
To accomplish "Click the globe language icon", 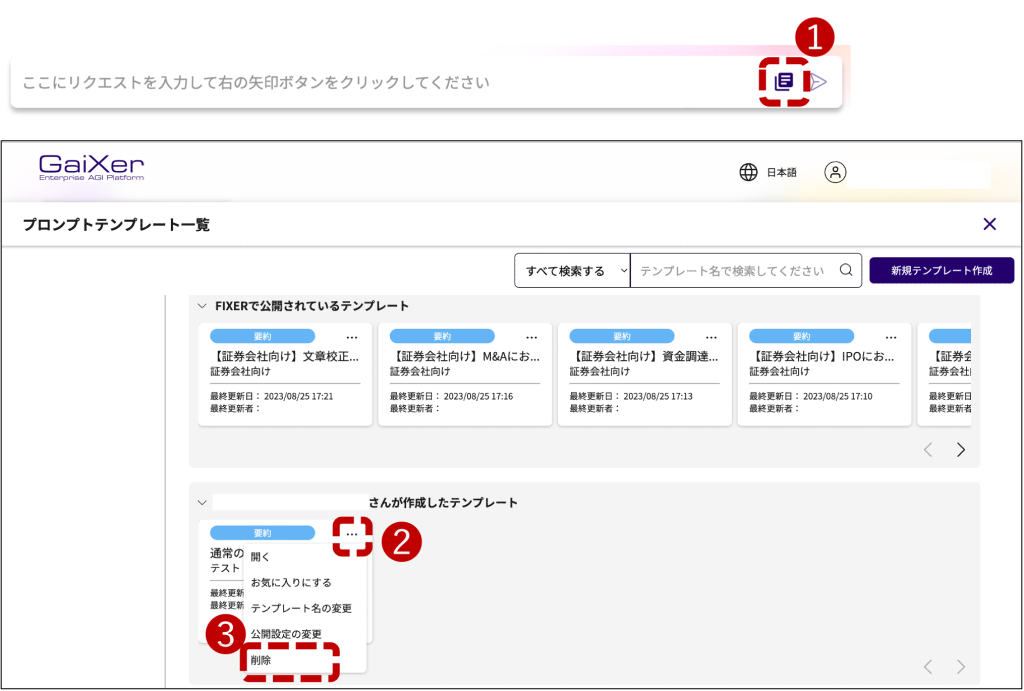I will tap(748, 172).
